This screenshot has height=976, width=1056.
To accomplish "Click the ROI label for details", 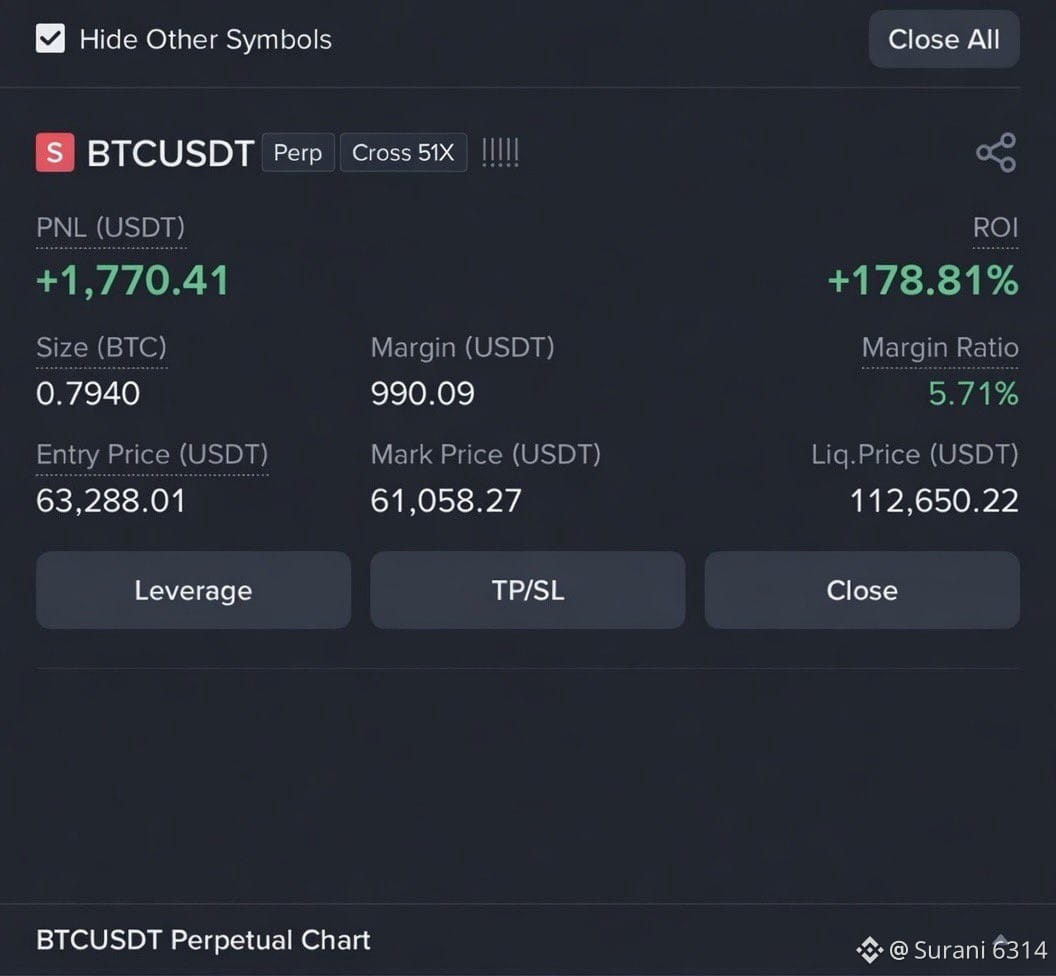I will pyautogui.click(x=995, y=228).
